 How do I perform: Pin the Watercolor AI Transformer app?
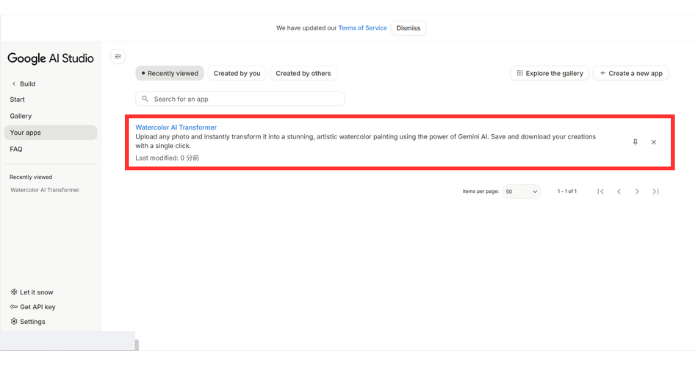click(635, 142)
